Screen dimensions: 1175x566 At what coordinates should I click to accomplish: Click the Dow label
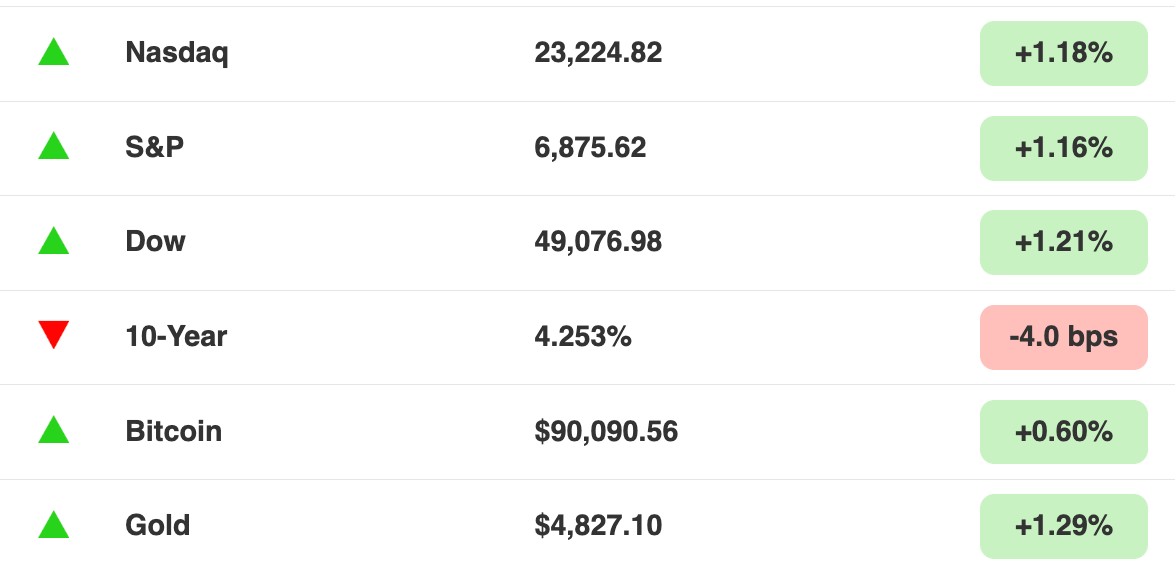155,242
